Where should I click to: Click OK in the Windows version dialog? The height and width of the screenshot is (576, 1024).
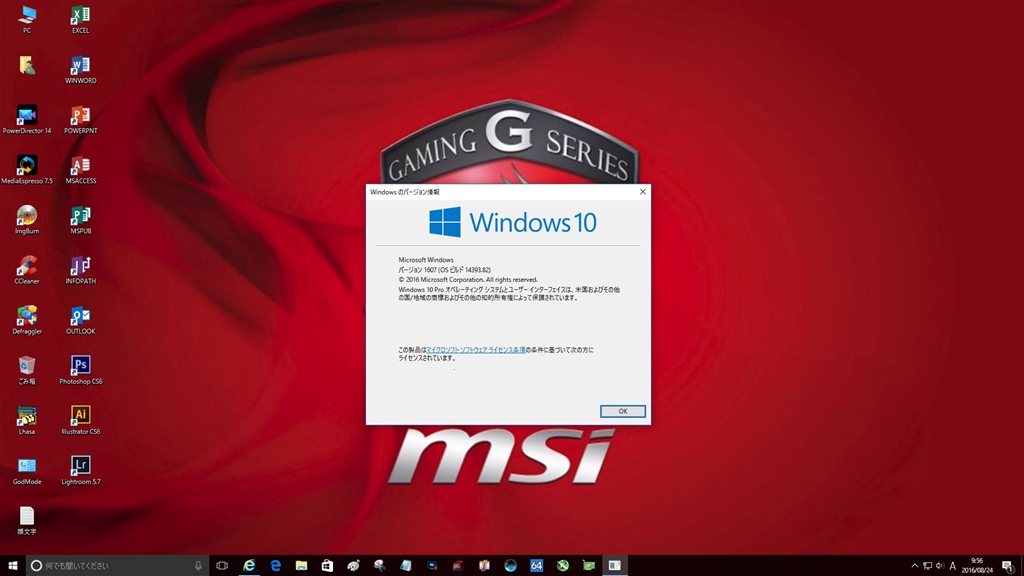click(x=622, y=411)
